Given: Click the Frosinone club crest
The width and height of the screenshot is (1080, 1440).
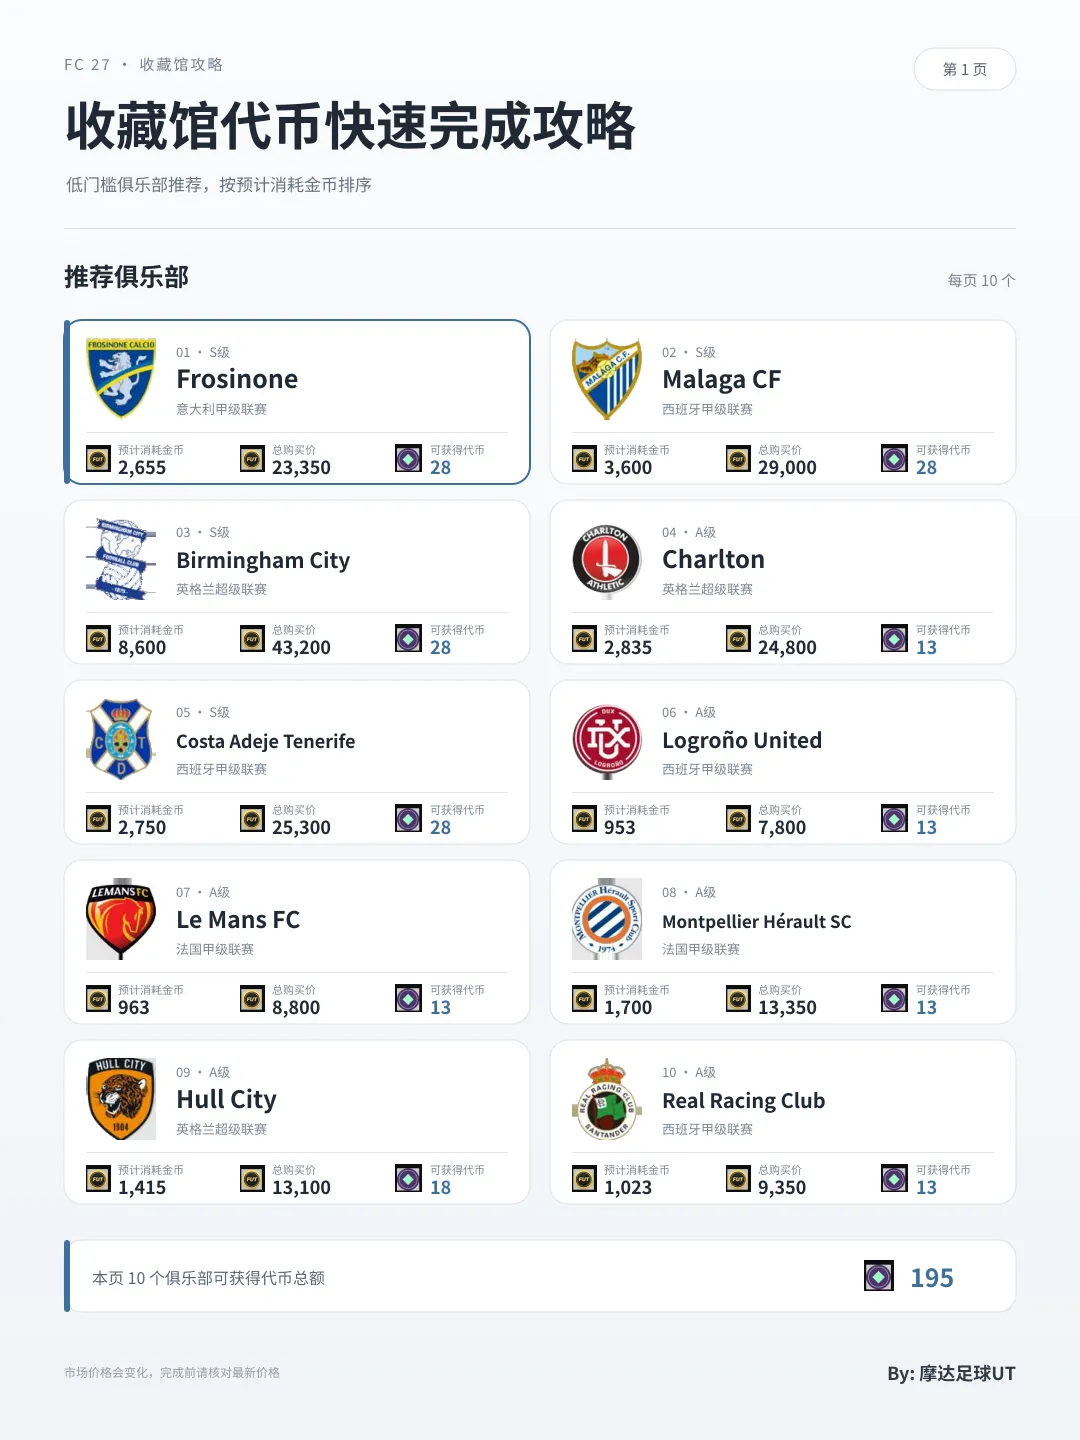Looking at the screenshot, I should coord(121,379).
